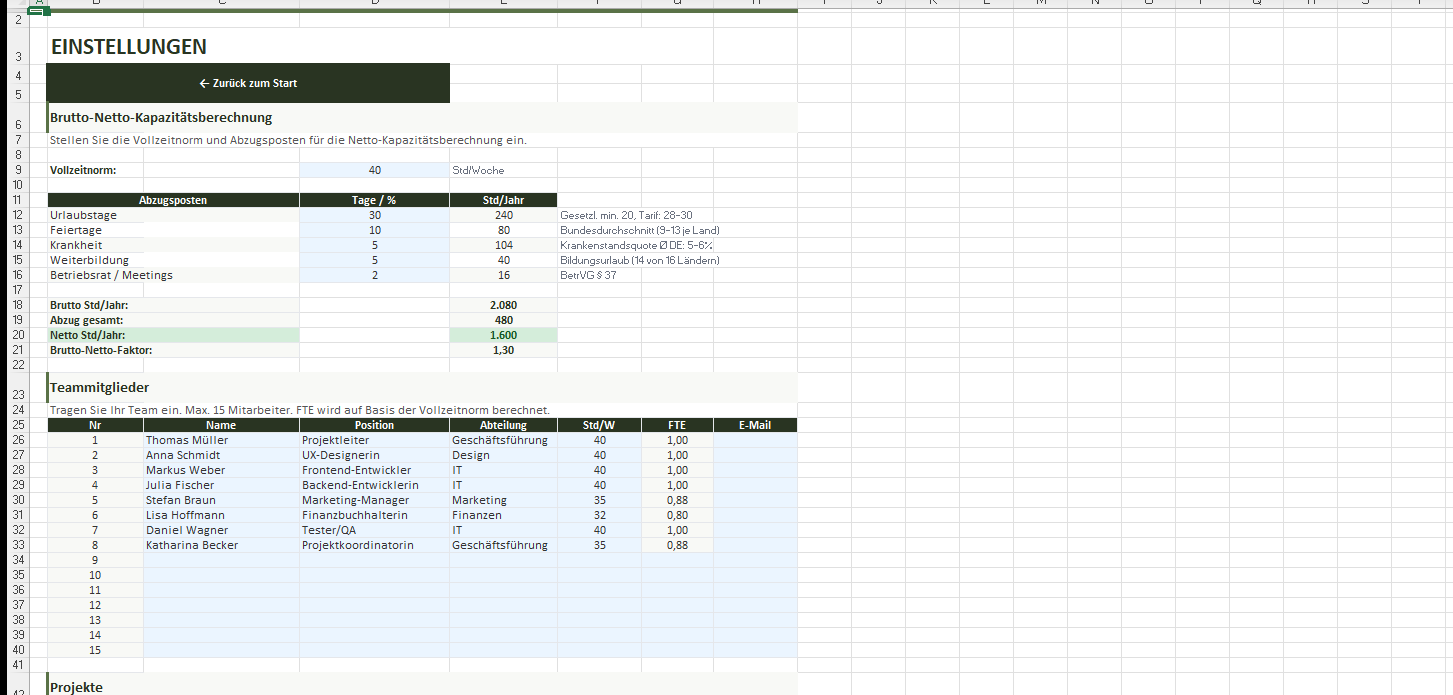Click the EINSTELLUNGEN title cell
The width and height of the screenshot is (1453, 695).
coord(129,47)
